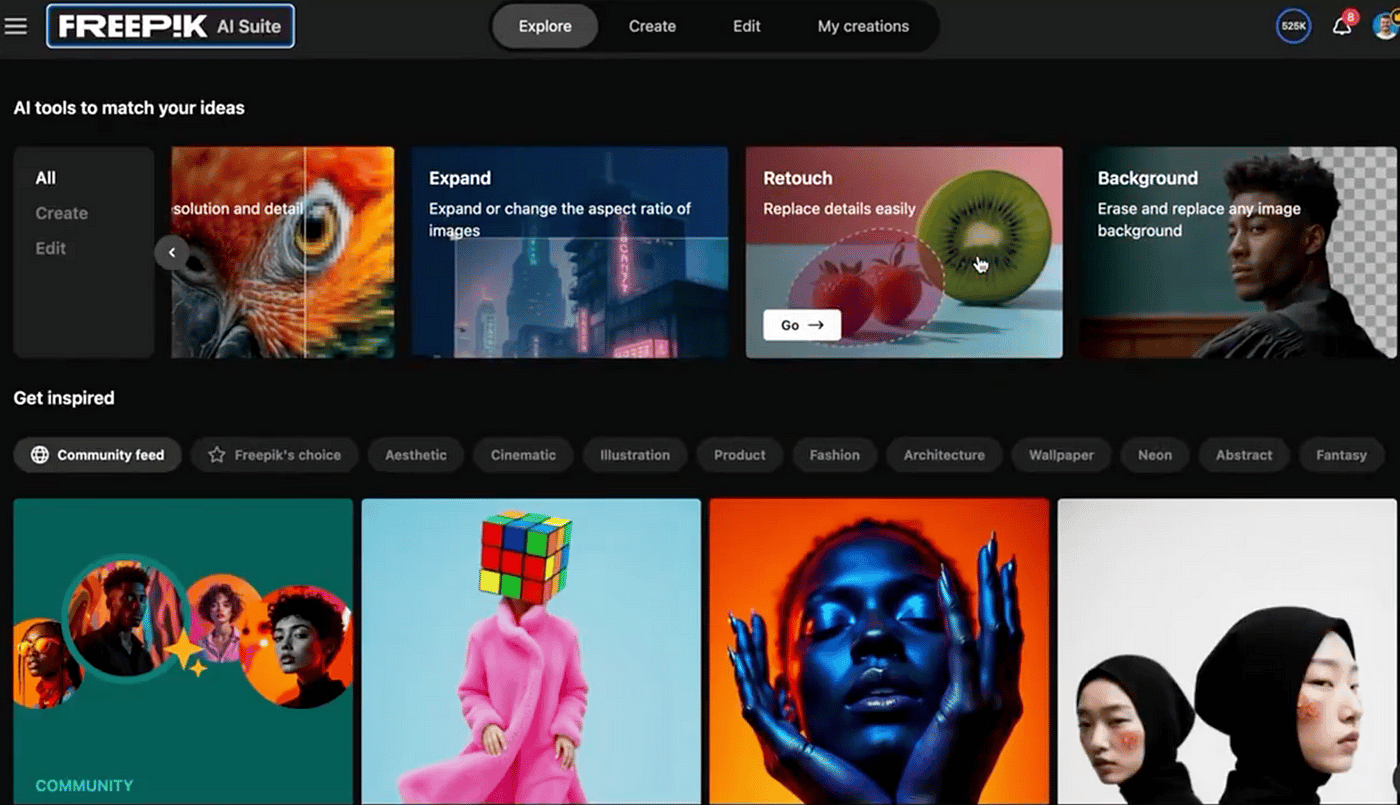This screenshot has width=1400, height=805.
Task: Open the My creations tab
Action: (x=863, y=26)
